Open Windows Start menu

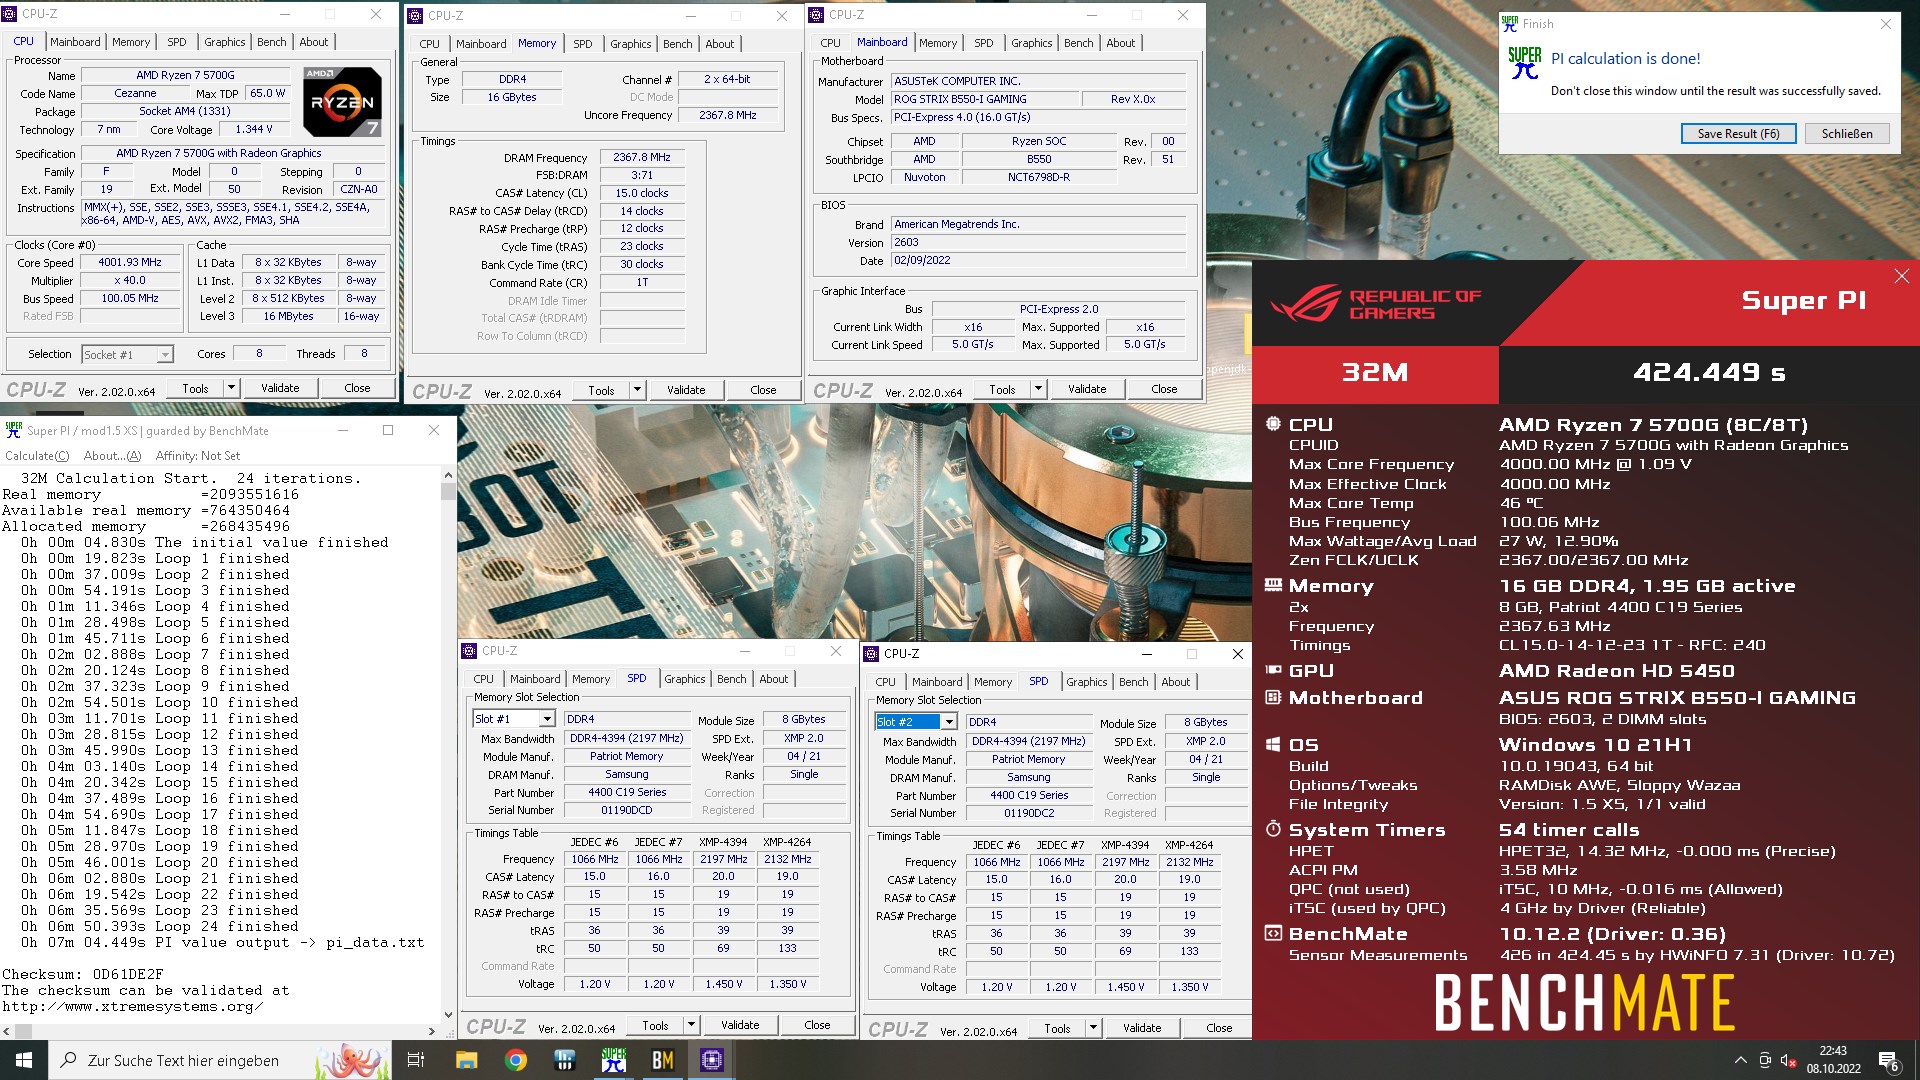coord(24,1060)
